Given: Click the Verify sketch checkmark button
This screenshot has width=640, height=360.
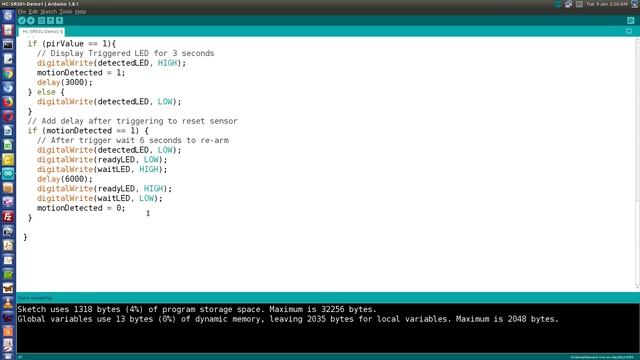Looking at the screenshot, I should (22, 20).
